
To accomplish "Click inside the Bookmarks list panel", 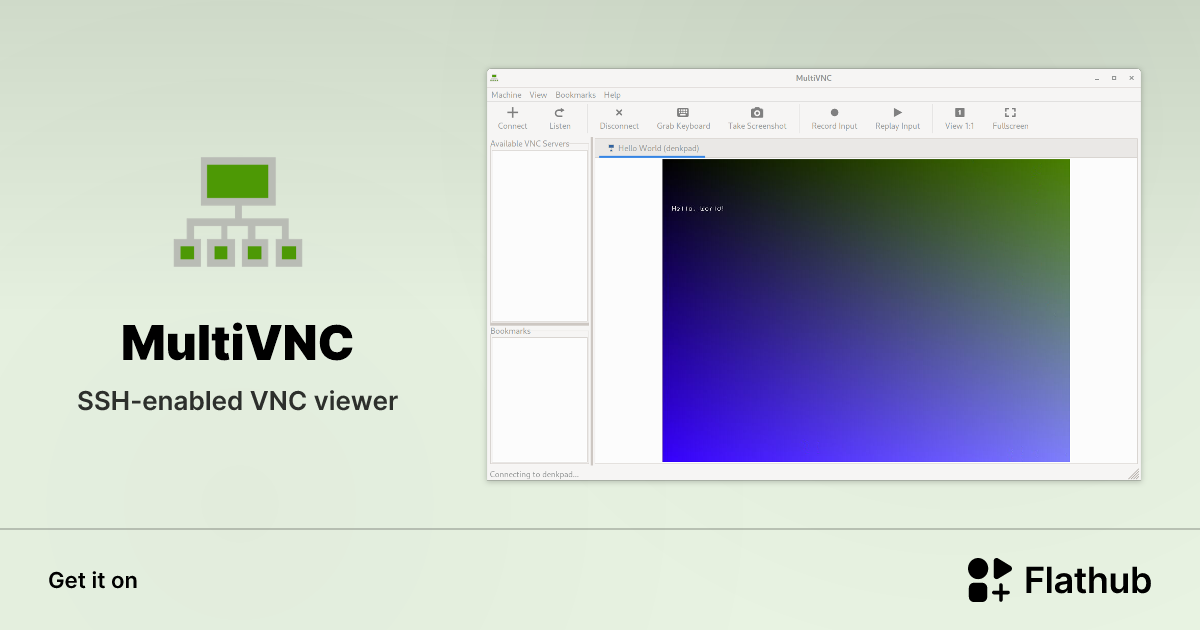I will (x=539, y=400).
